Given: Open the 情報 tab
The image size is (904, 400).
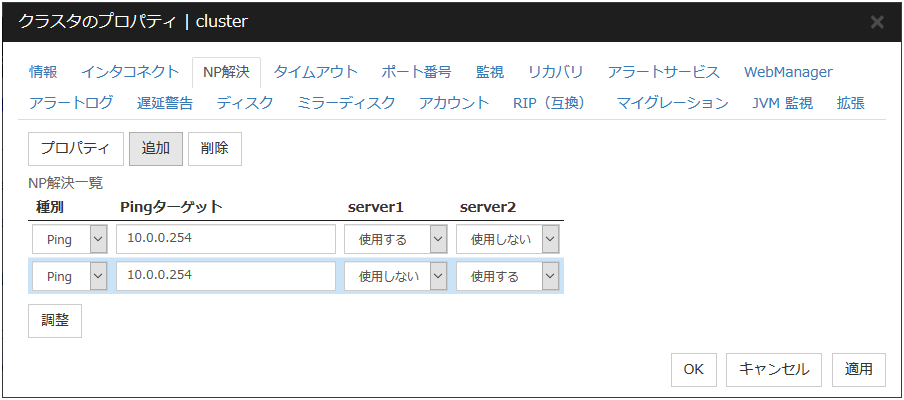Looking at the screenshot, I should (x=43, y=72).
